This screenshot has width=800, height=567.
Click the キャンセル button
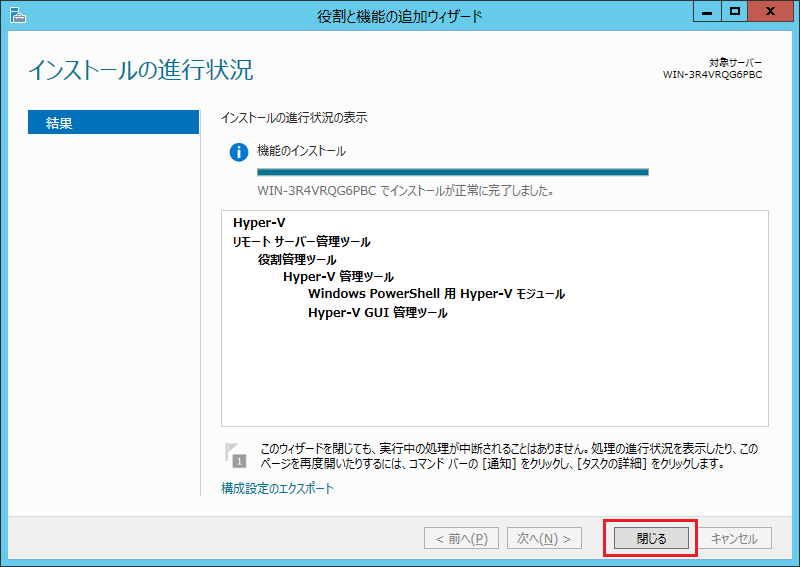[x=734, y=538]
